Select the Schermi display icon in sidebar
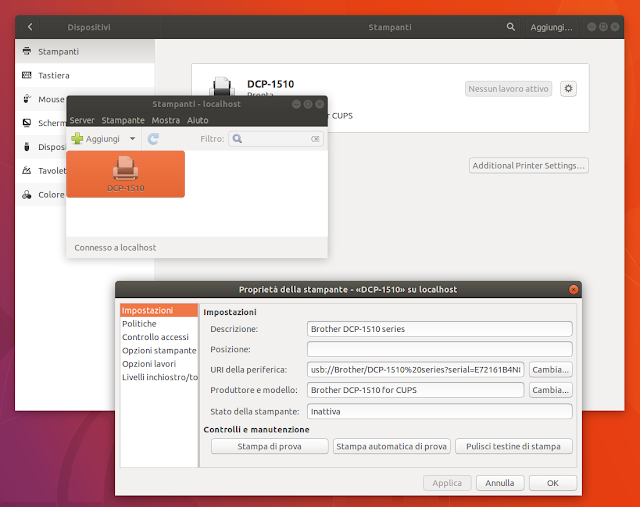Screen dimensions: 640x507 27,122
